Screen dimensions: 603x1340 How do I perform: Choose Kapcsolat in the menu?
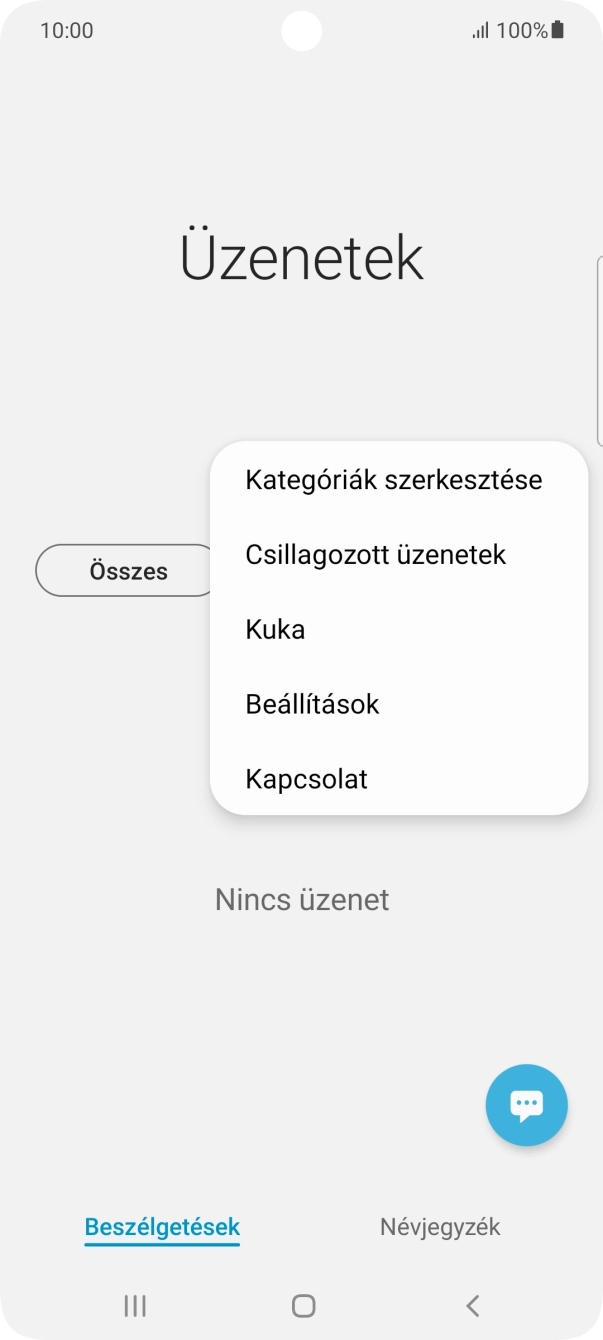pos(307,779)
